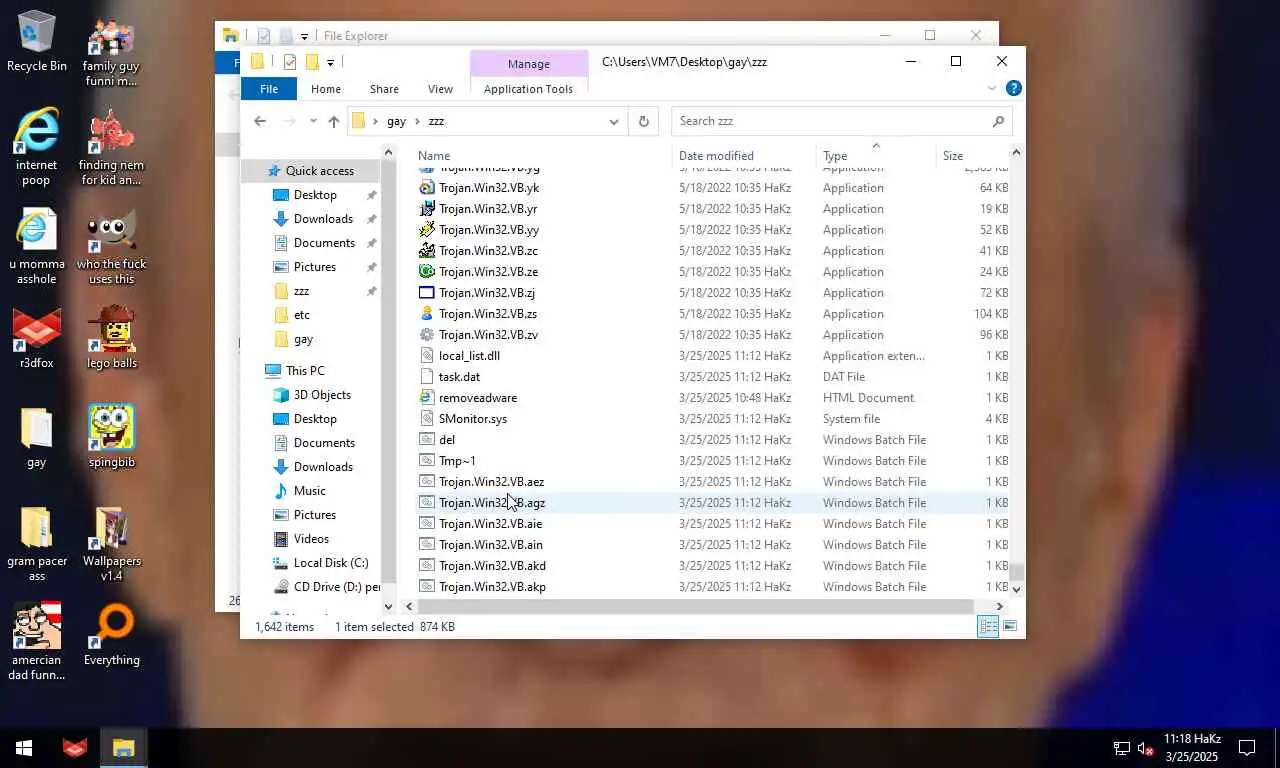Image resolution: width=1280 pixels, height=768 pixels.
Task: Select Downloads under Quick access
Action: (323, 219)
